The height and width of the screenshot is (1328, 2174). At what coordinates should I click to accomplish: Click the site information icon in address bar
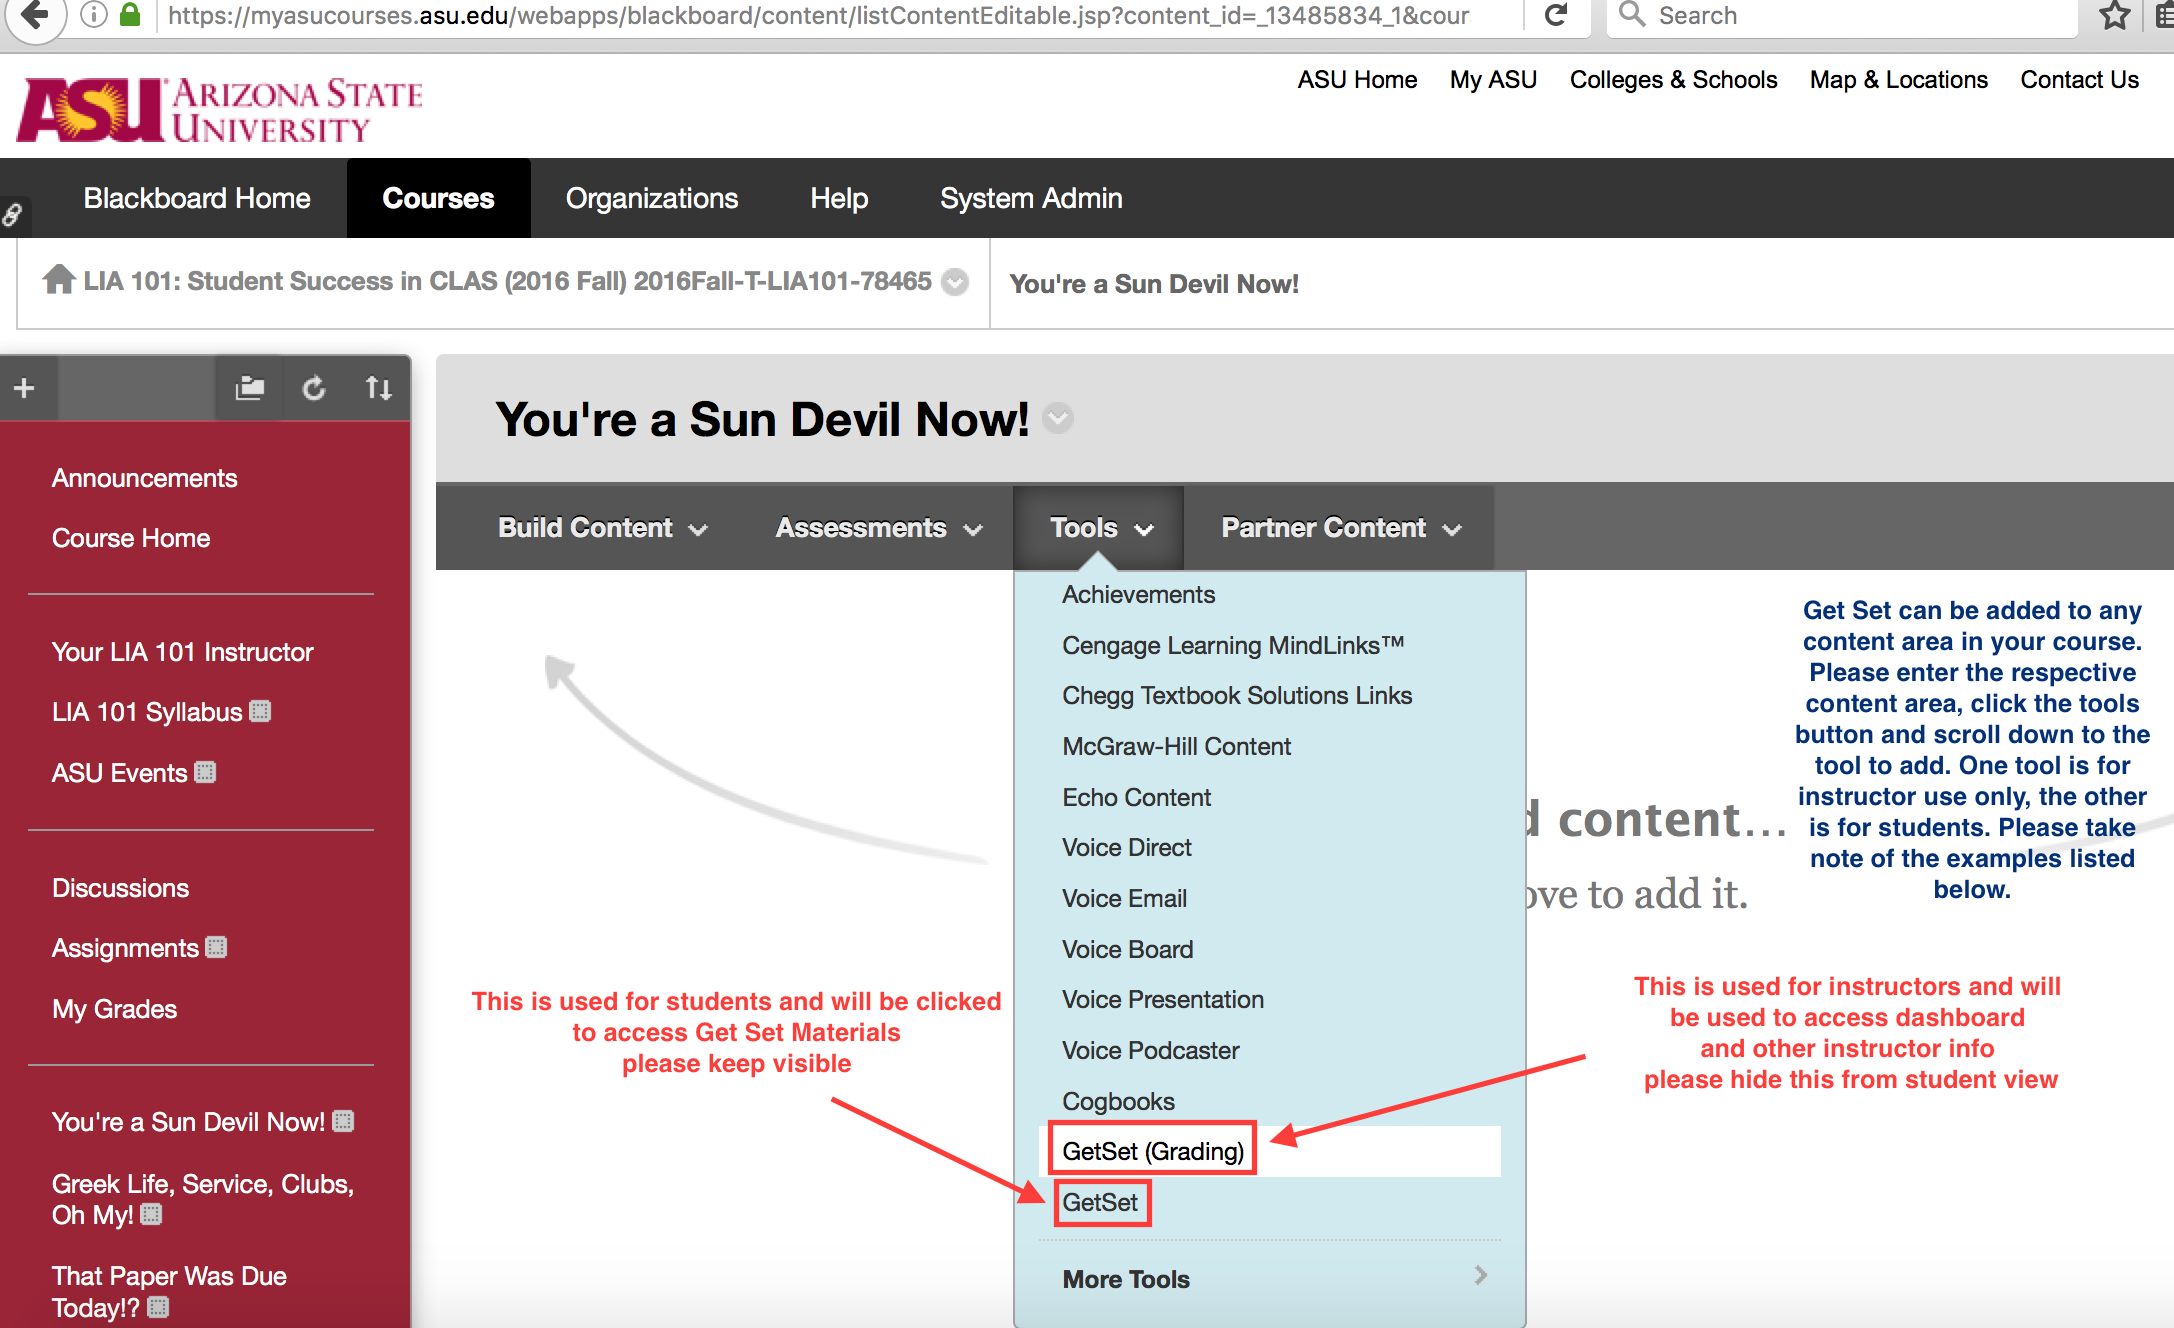coord(93,14)
